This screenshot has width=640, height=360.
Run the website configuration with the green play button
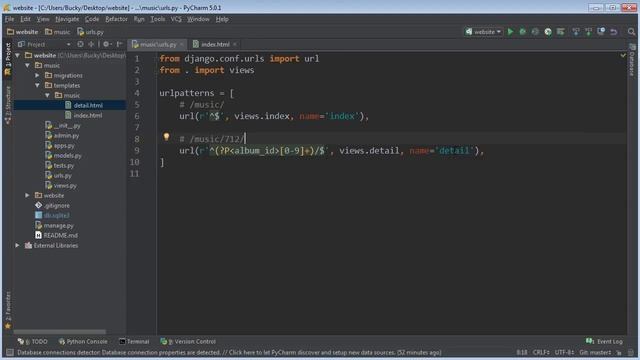(510, 31)
